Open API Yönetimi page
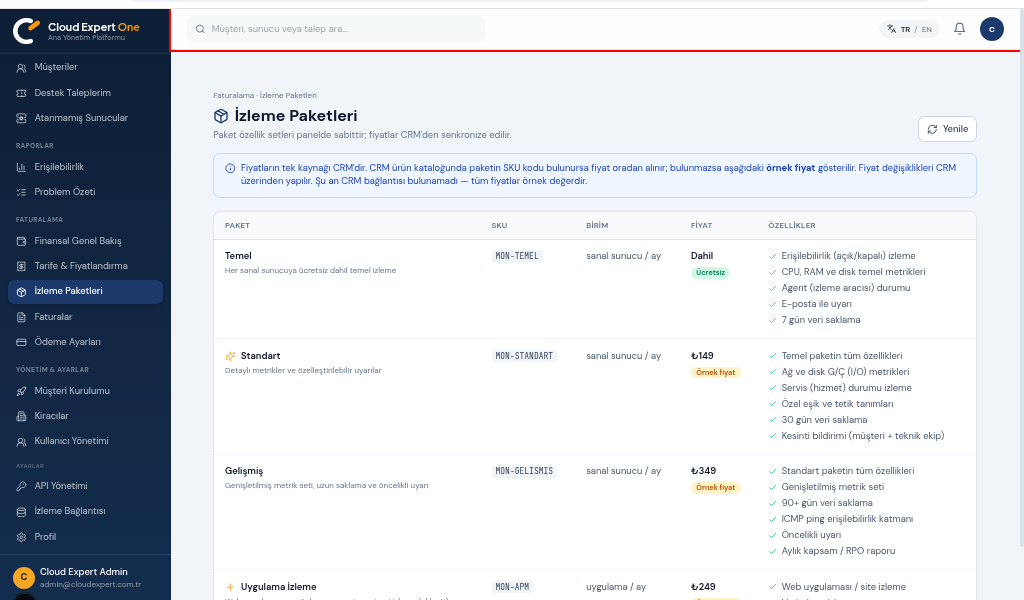This screenshot has width=1024, height=600. [86, 486]
